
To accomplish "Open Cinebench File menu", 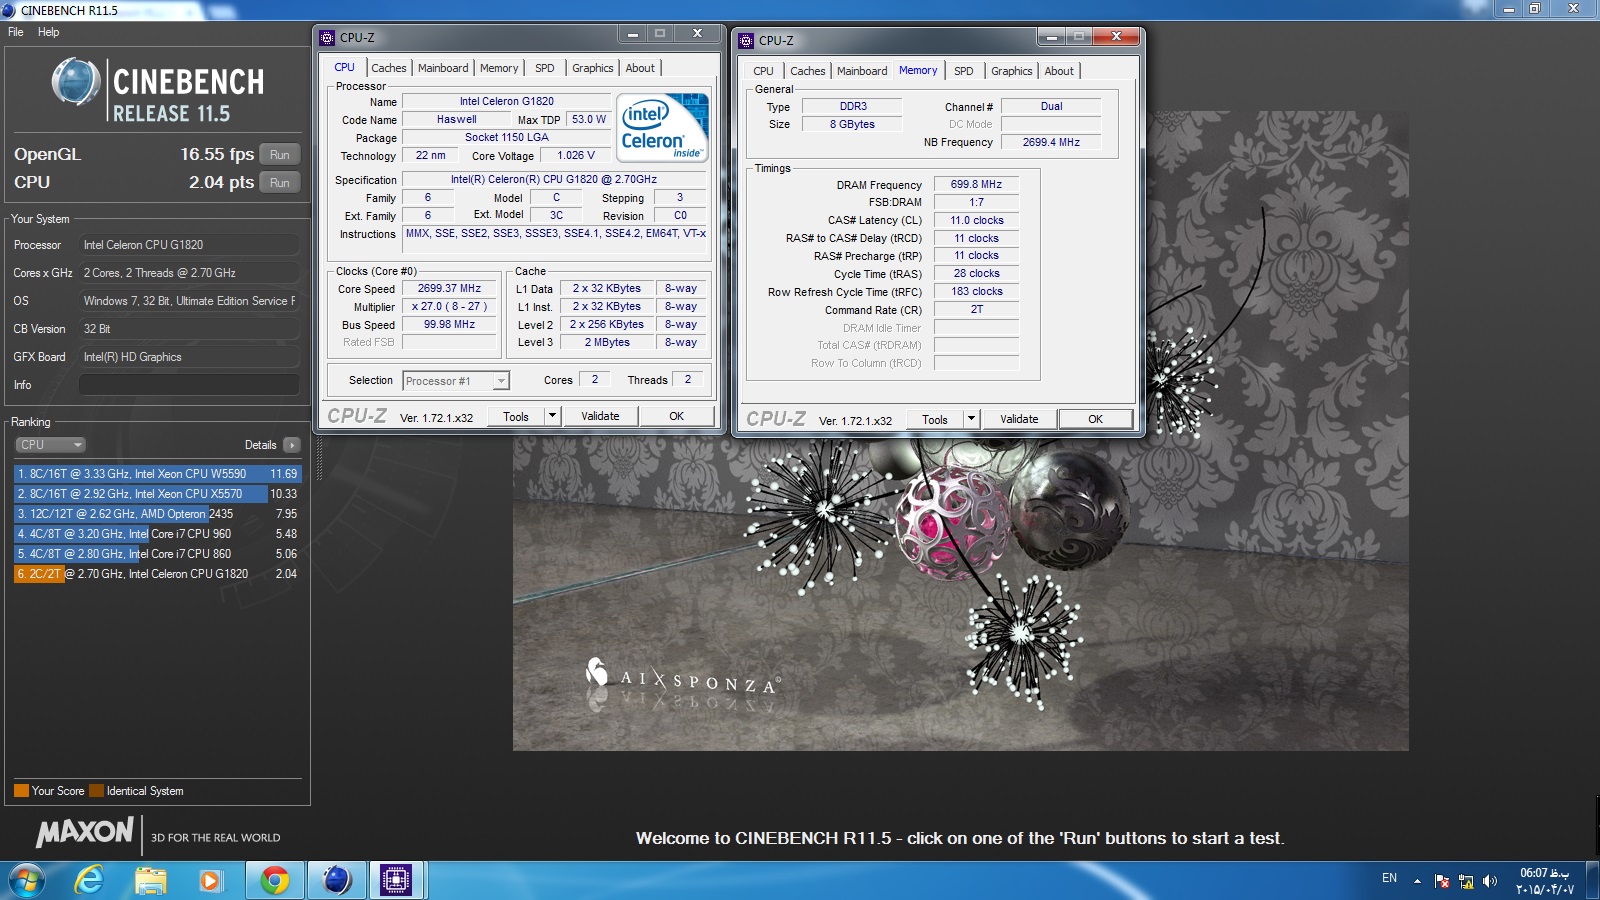I will coord(16,32).
